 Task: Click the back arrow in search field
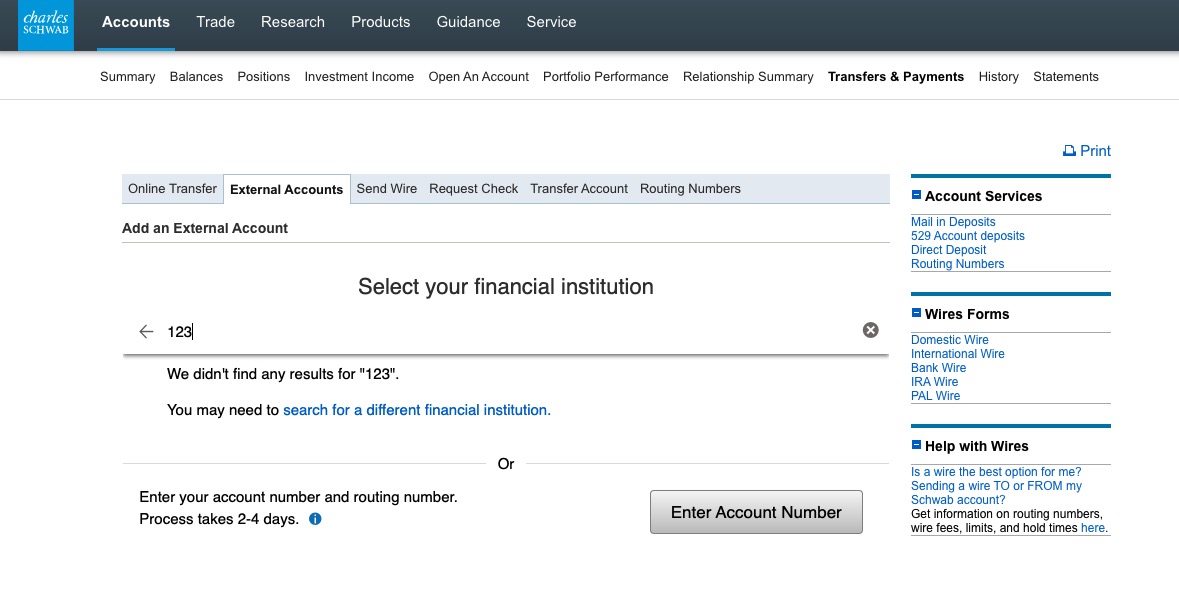coord(147,331)
